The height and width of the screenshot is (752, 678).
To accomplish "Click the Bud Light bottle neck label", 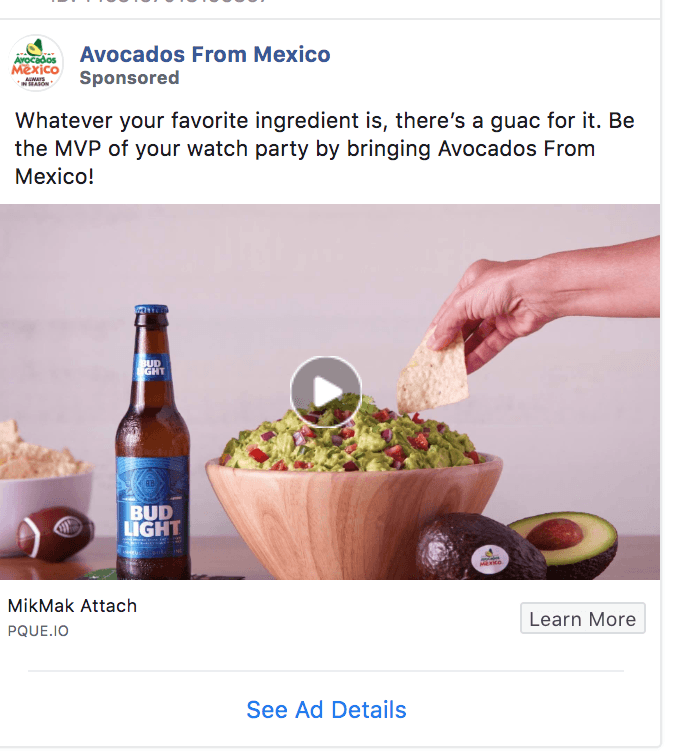I will 152,367.
